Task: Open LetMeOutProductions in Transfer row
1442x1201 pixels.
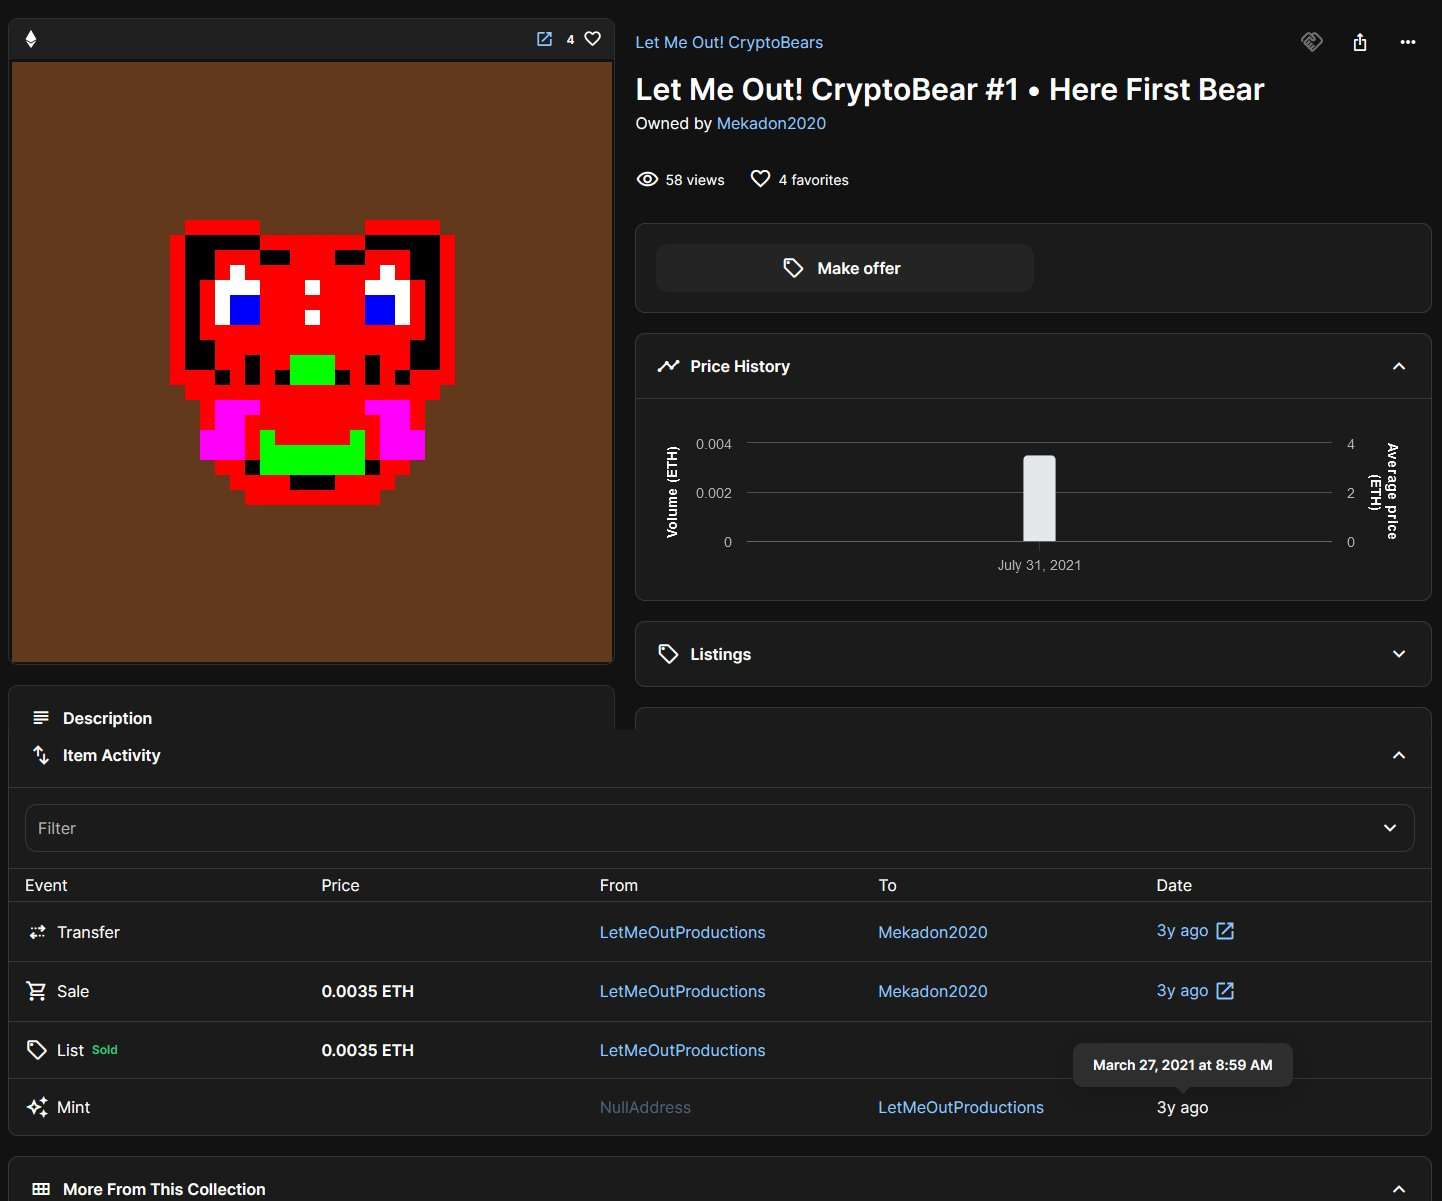Action: [x=682, y=932]
